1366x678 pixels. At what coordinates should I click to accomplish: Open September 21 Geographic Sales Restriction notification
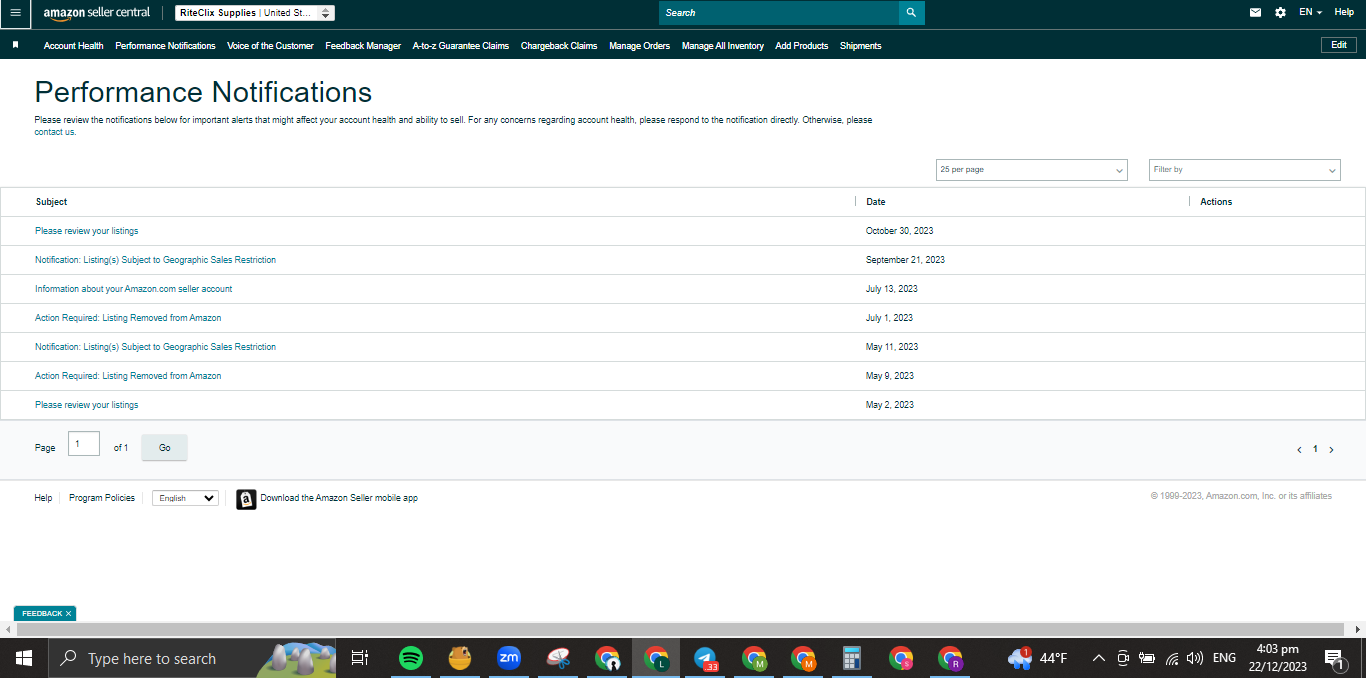tap(155, 260)
